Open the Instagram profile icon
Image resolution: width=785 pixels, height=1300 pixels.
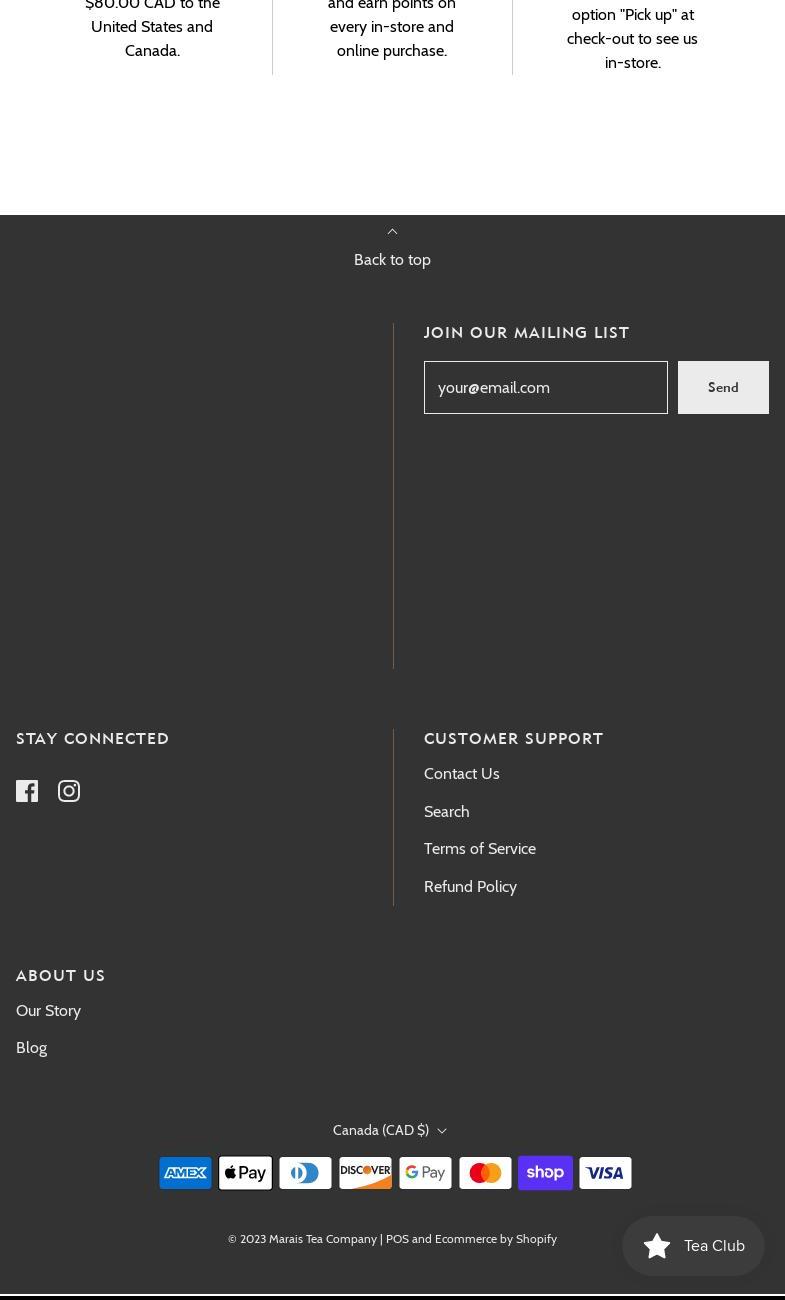[69, 791]
